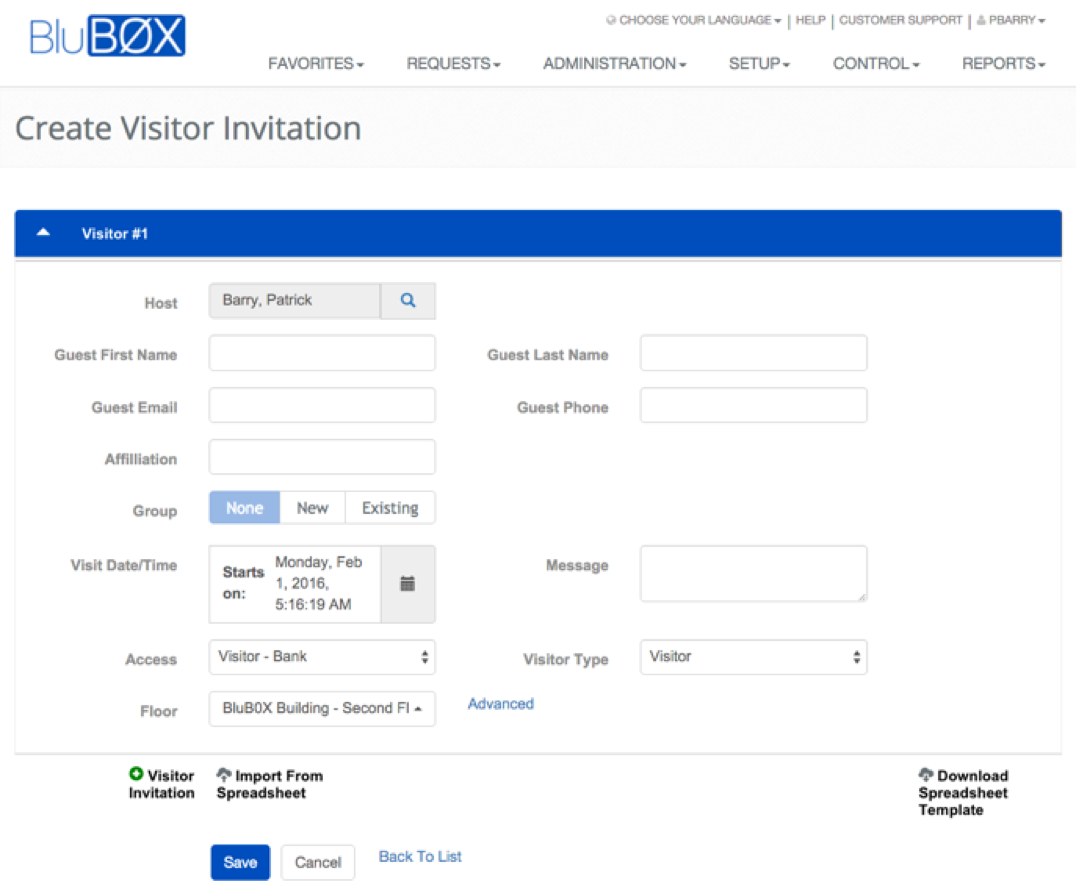Open the Administration menu
This screenshot has height=890, width=1076.
click(x=614, y=64)
